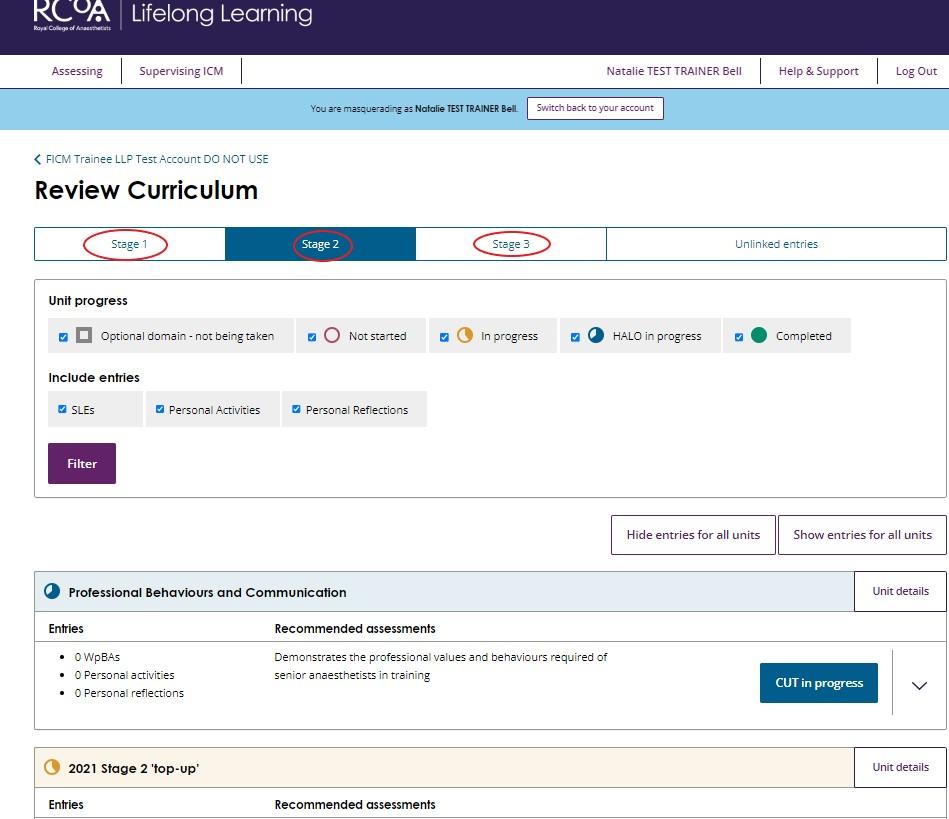Open the Assessing menu
The image size is (949, 819).
(77, 71)
